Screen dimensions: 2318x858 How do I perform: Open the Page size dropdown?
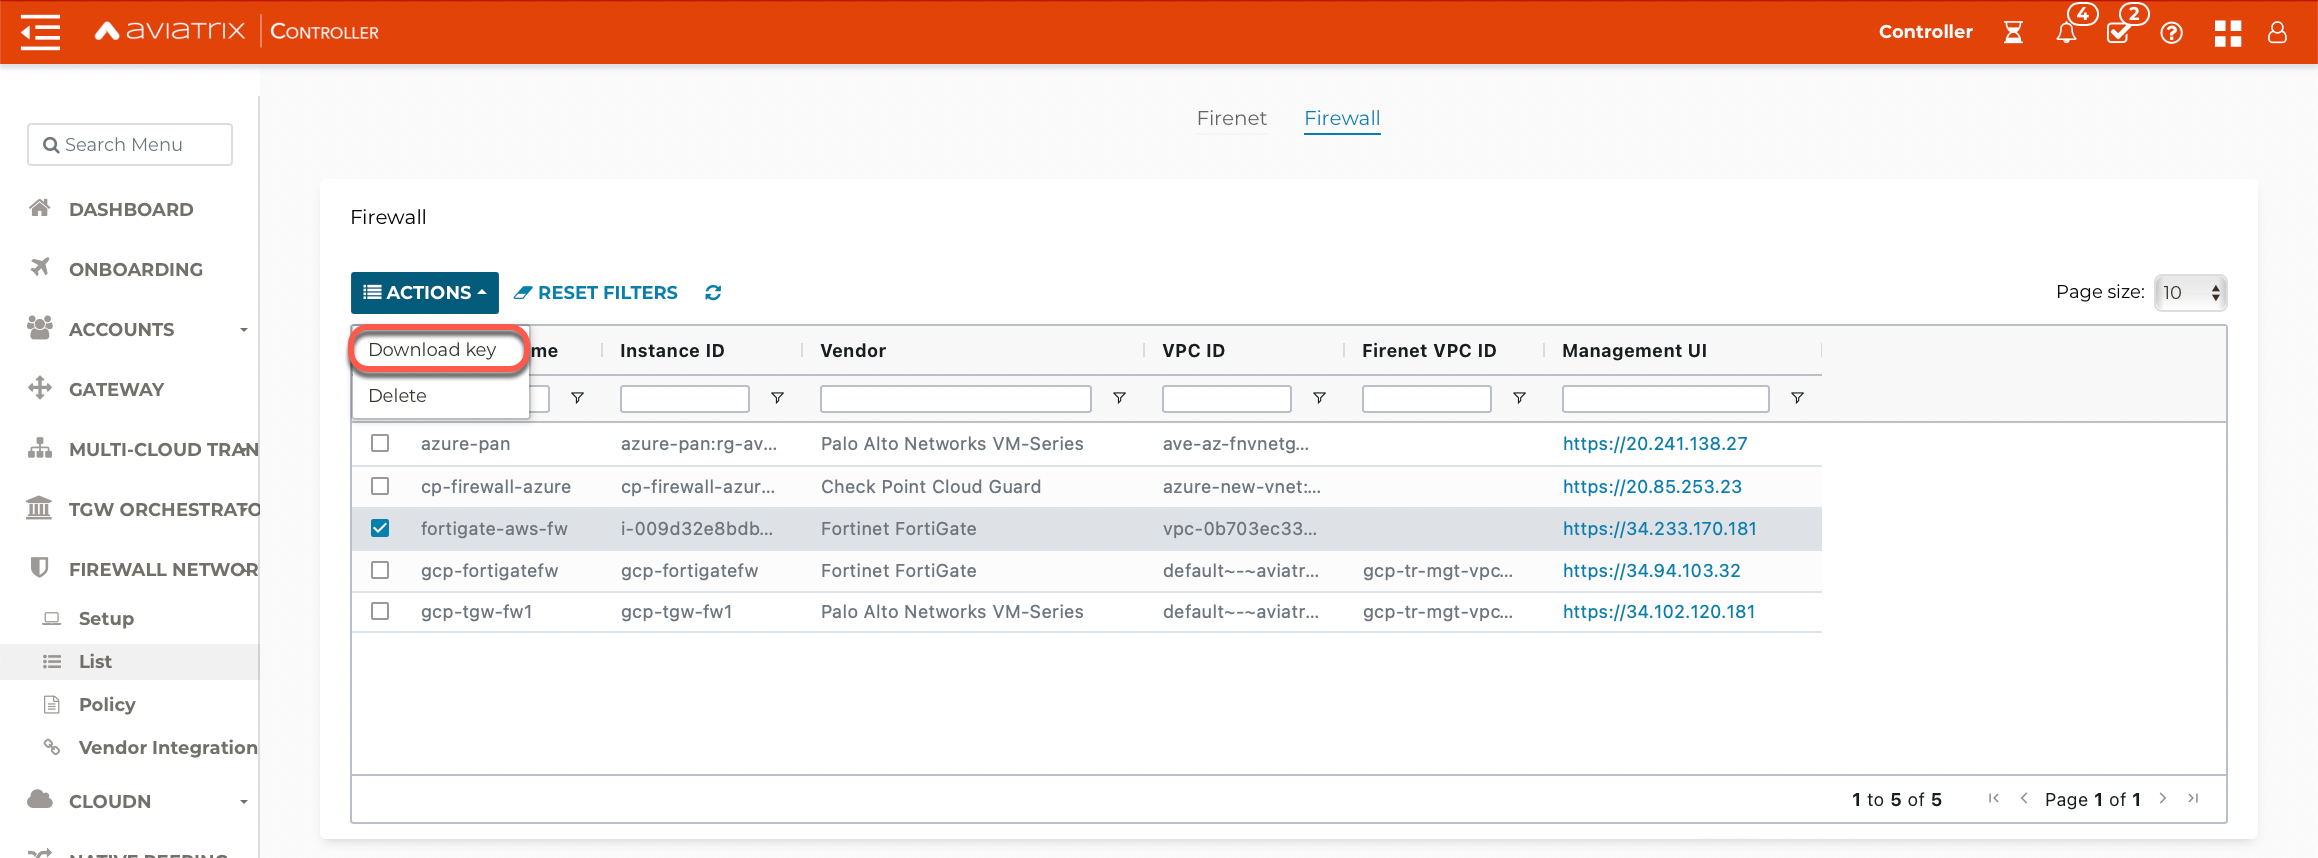2190,293
